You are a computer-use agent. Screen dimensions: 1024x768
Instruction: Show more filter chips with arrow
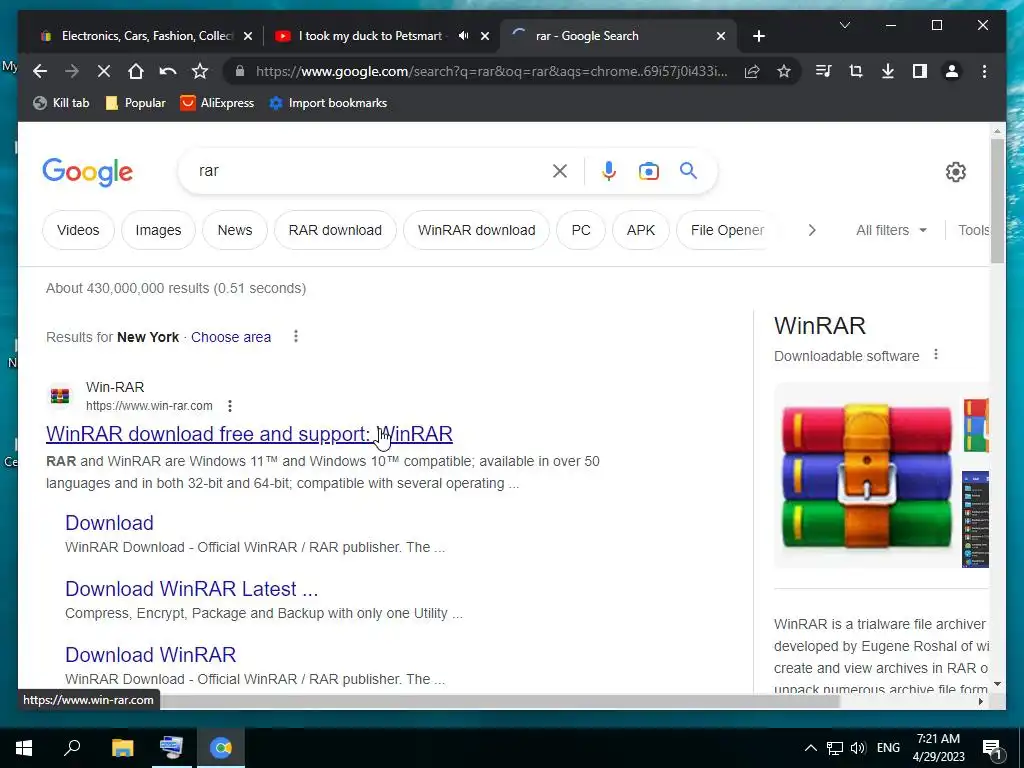pyautogui.click(x=812, y=230)
